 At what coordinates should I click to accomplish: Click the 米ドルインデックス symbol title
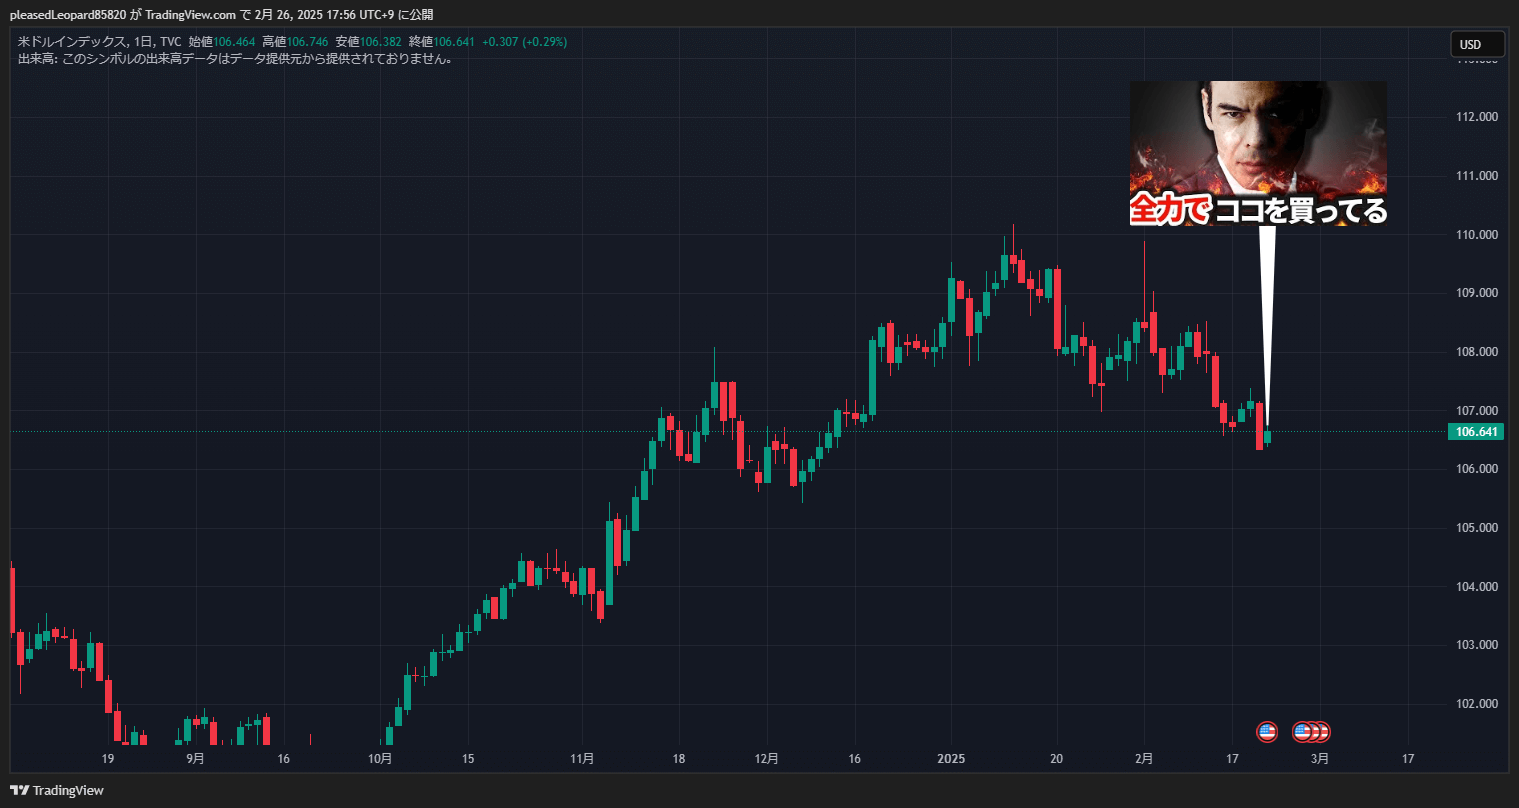73,42
